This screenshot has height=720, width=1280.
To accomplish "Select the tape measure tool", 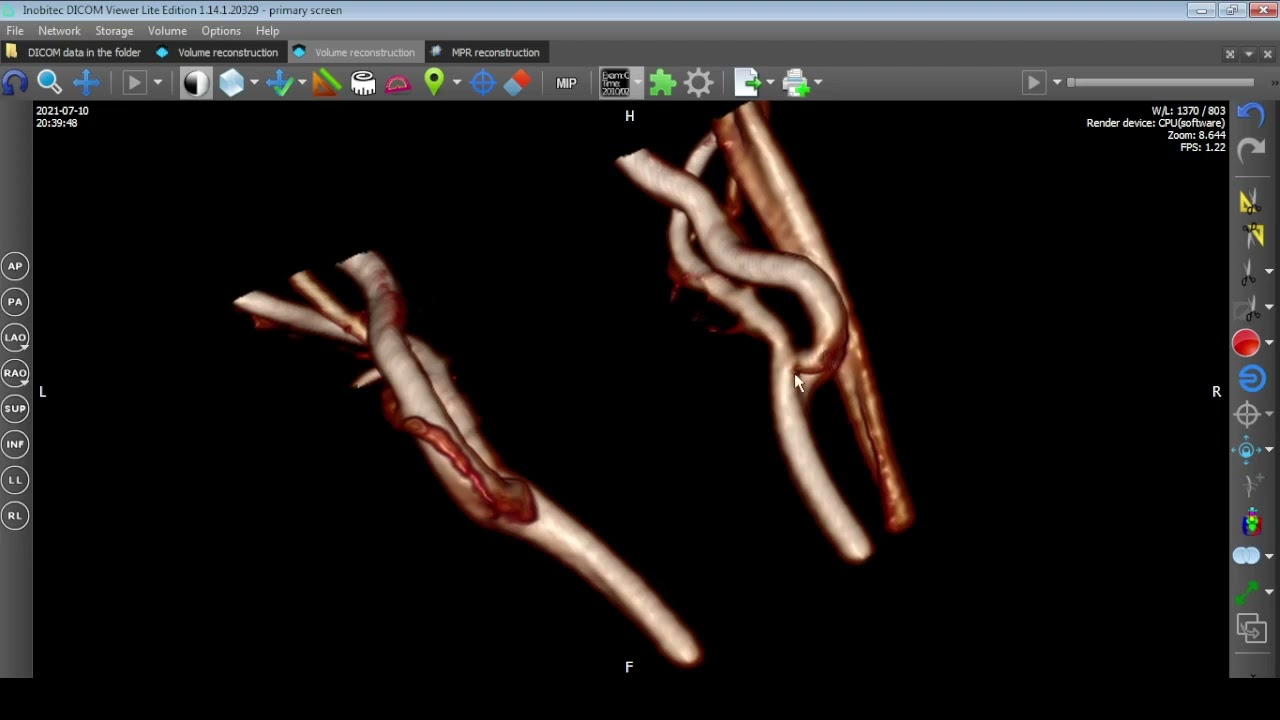I will [x=363, y=83].
